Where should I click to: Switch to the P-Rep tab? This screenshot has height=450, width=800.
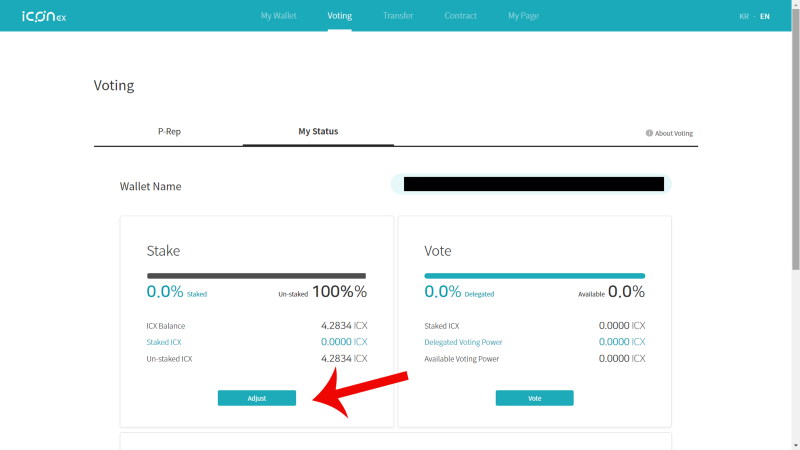(169, 132)
